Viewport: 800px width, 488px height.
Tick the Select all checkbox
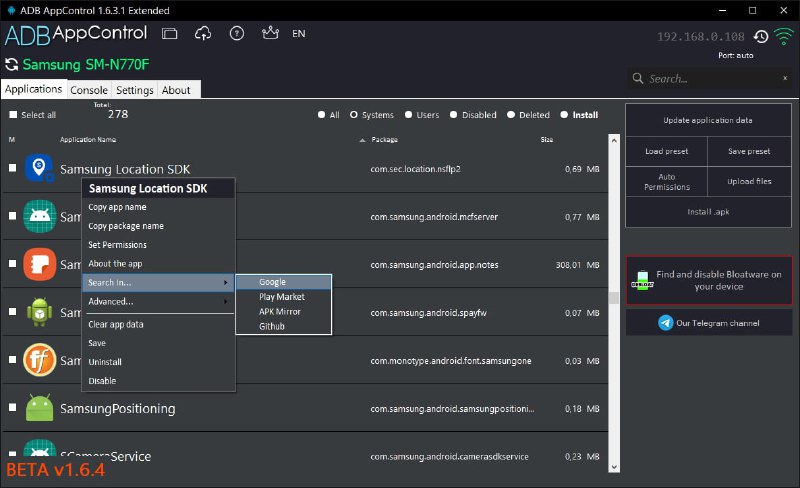tap(13, 115)
